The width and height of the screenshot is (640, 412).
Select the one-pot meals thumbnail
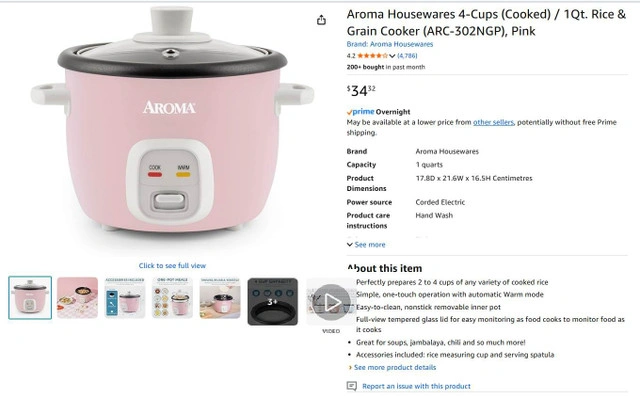[x=173, y=298]
